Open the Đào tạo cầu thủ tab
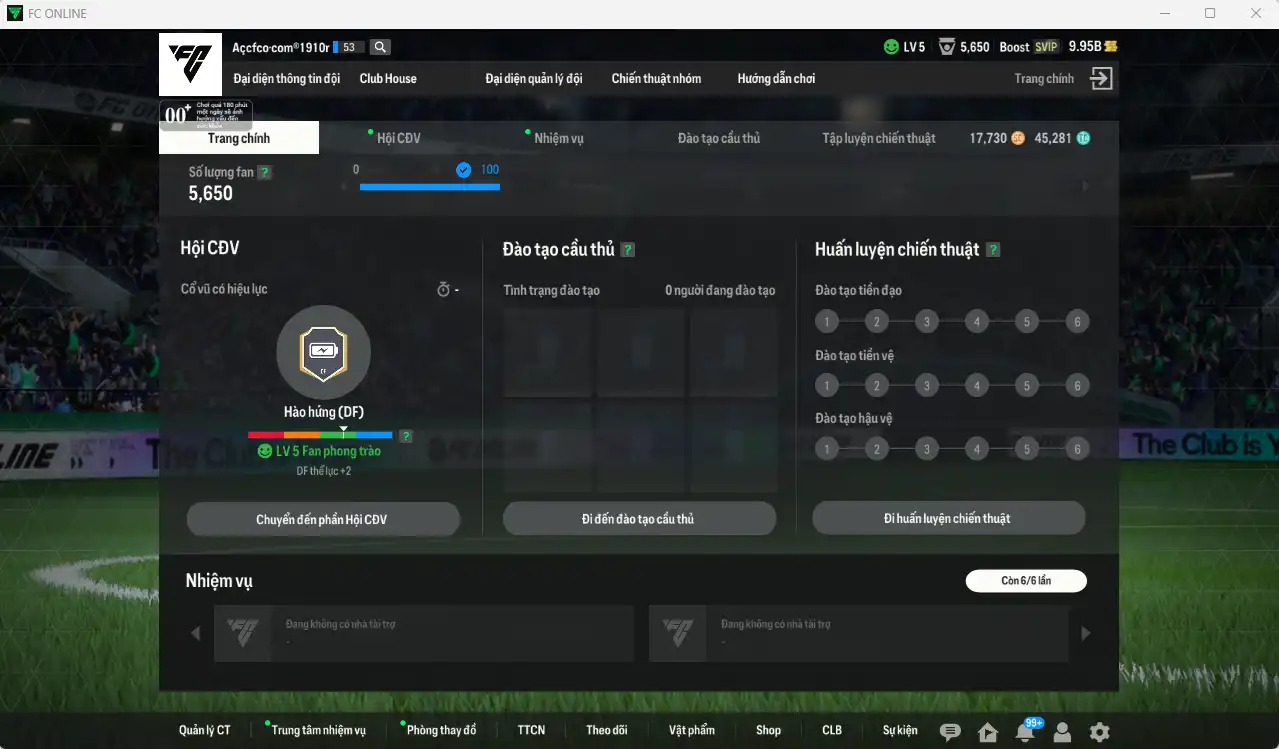 [x=719, y=138]
